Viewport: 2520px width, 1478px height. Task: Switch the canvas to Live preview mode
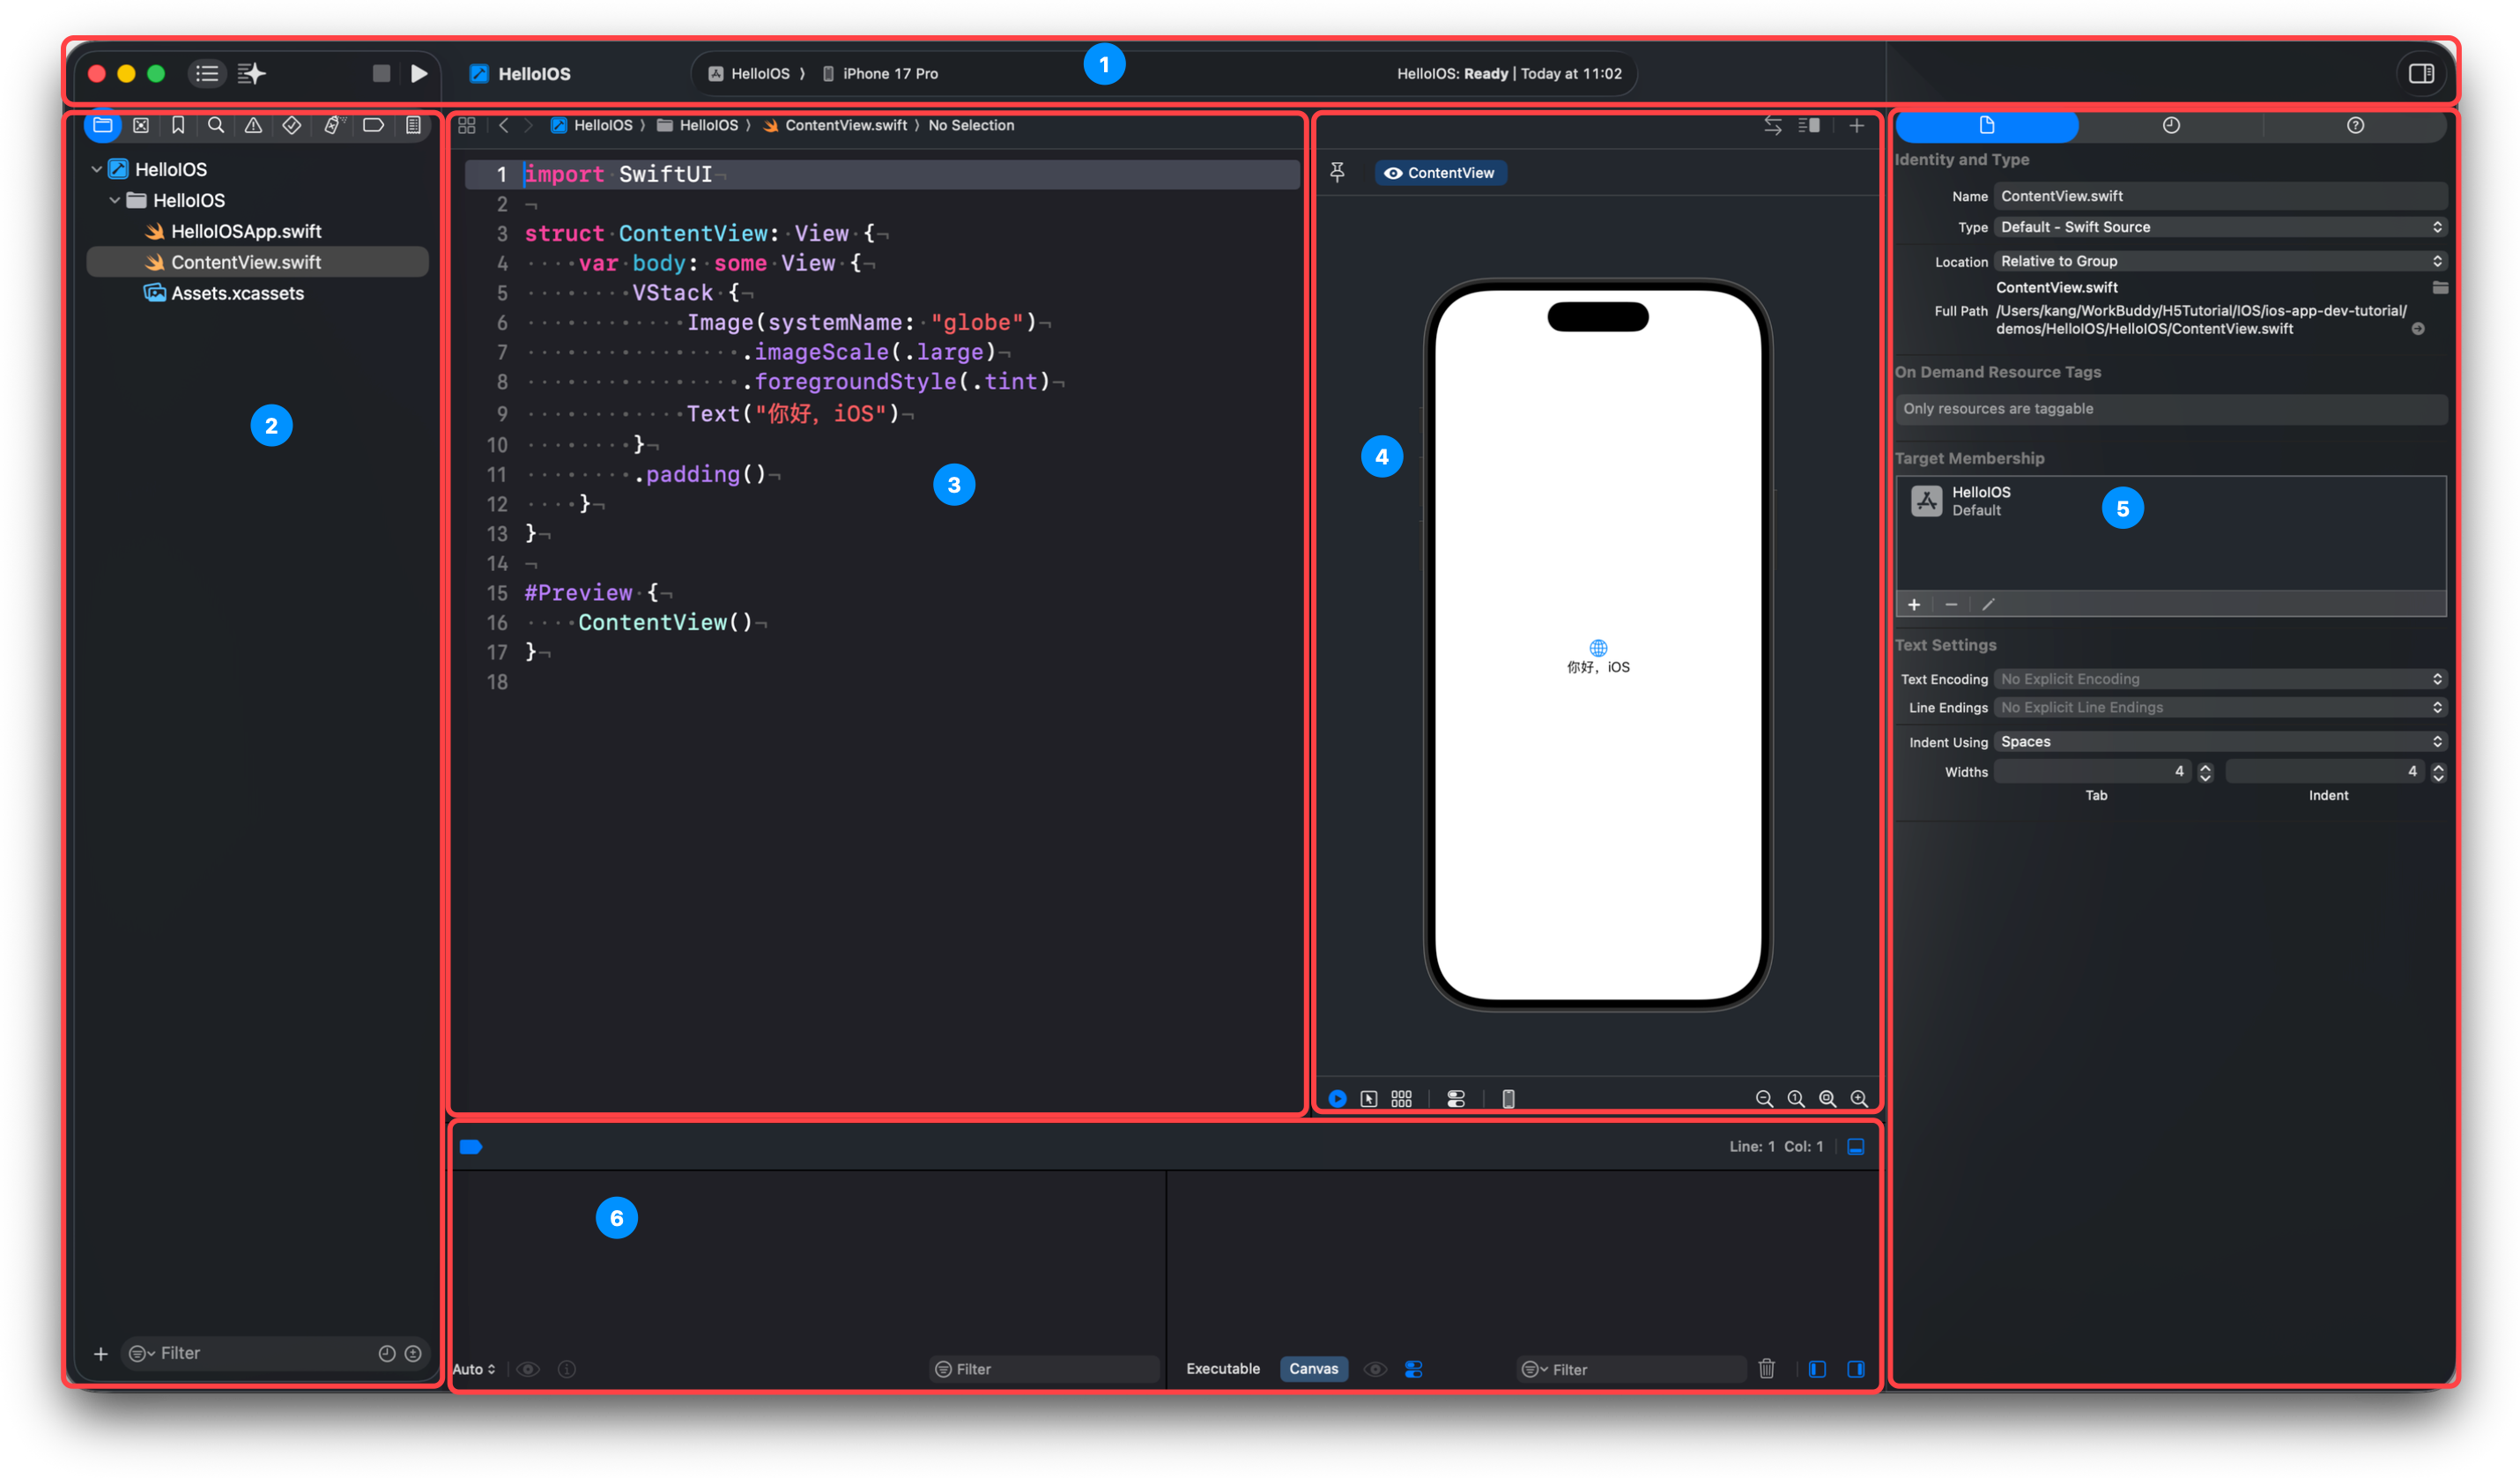[x=1337, y=1098]
